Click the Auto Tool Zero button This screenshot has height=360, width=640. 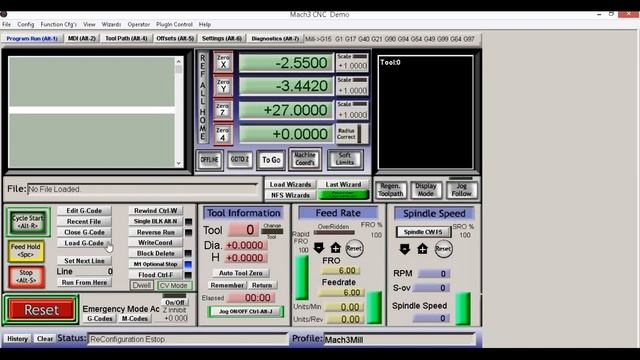[241, 273]
